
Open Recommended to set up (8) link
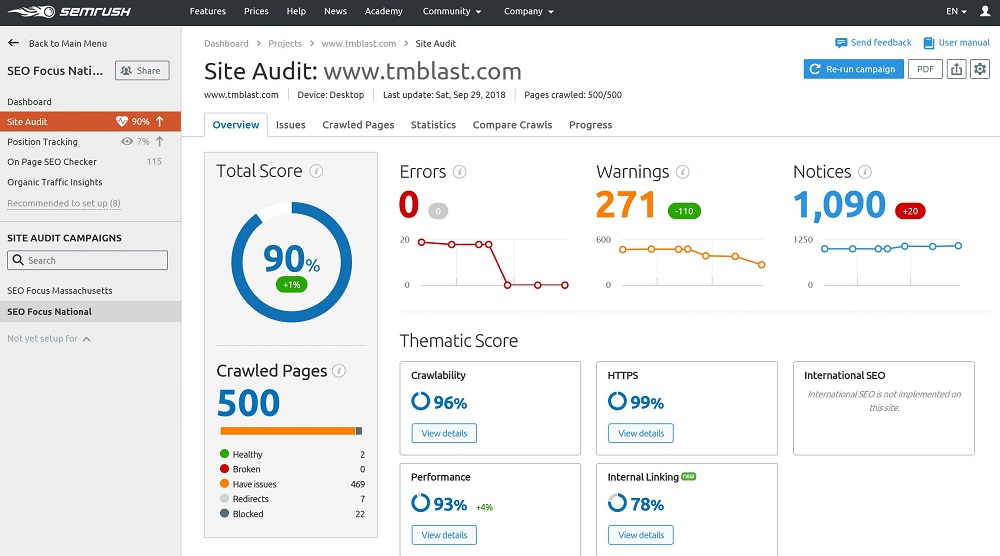click(64, 203)
